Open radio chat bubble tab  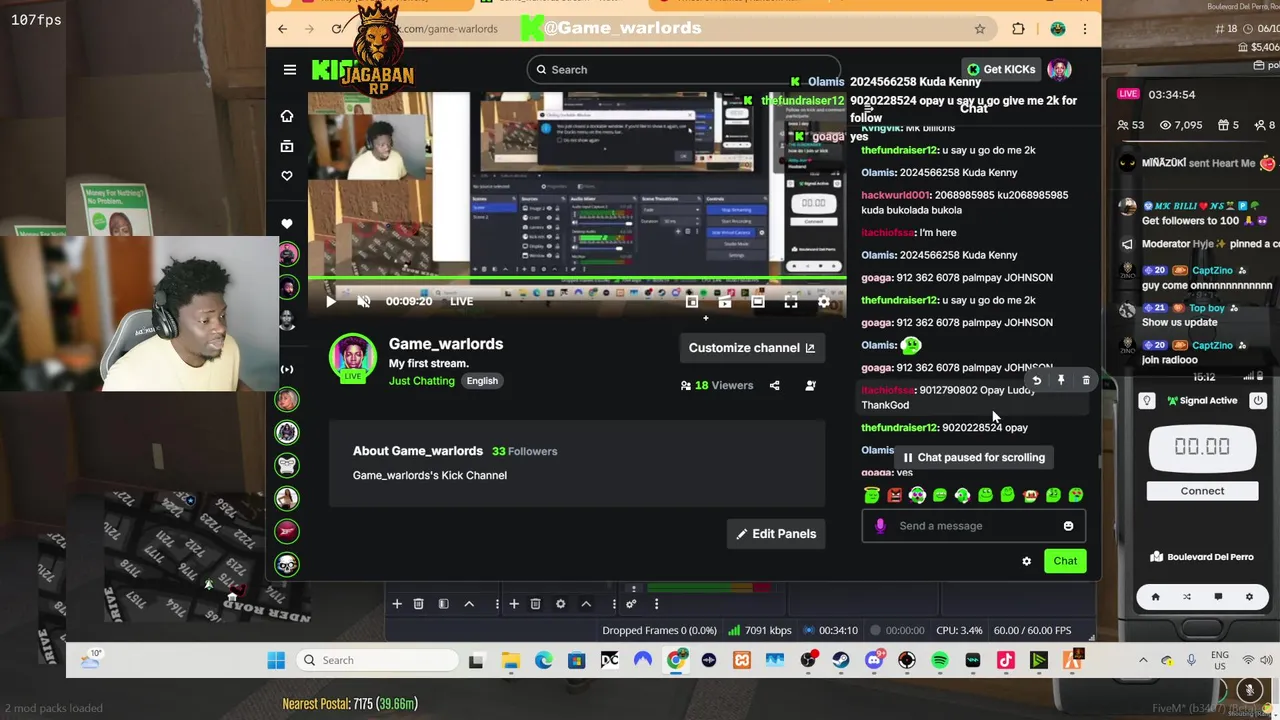tap(1218, 597)
